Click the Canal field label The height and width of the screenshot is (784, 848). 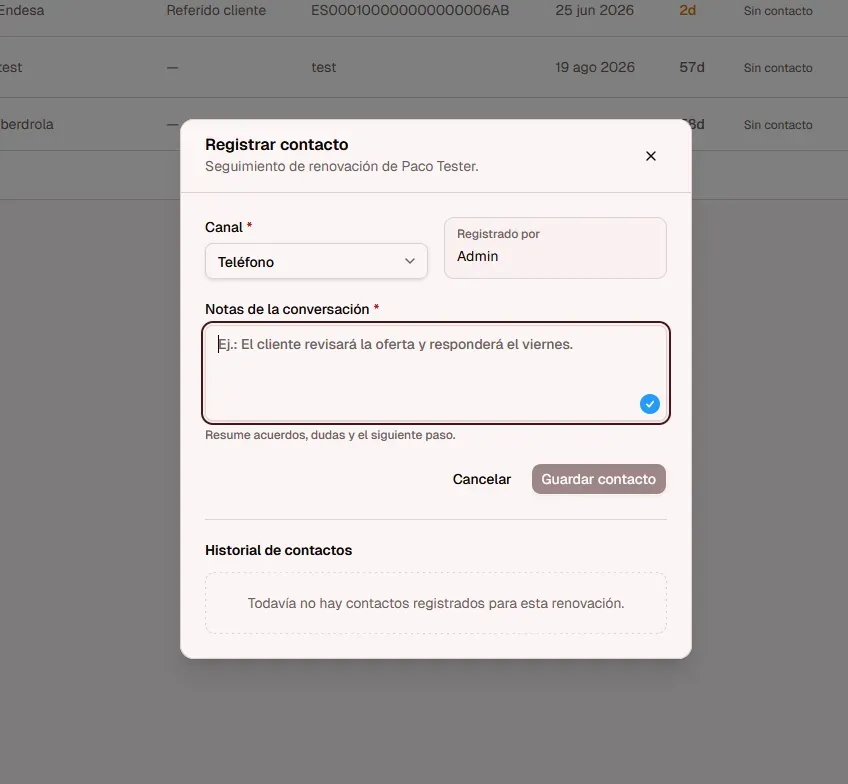224,227
